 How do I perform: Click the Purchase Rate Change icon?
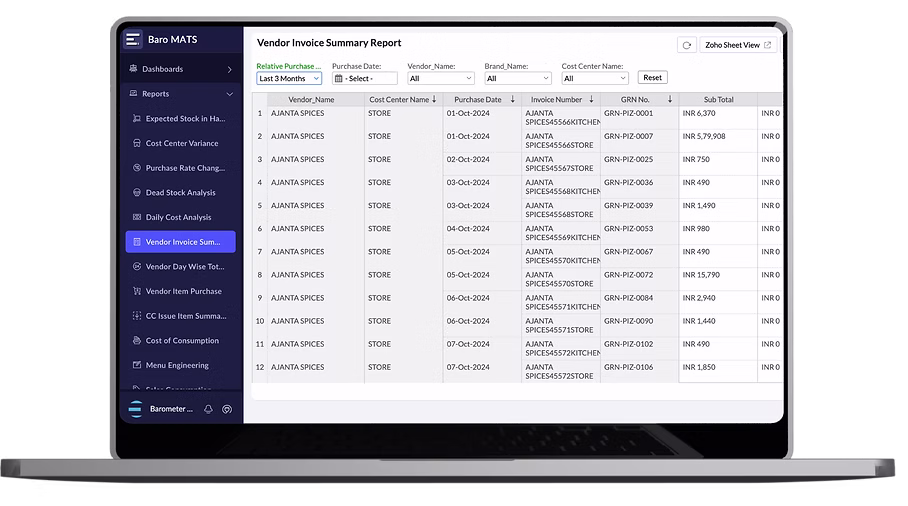tap(137, 168)
